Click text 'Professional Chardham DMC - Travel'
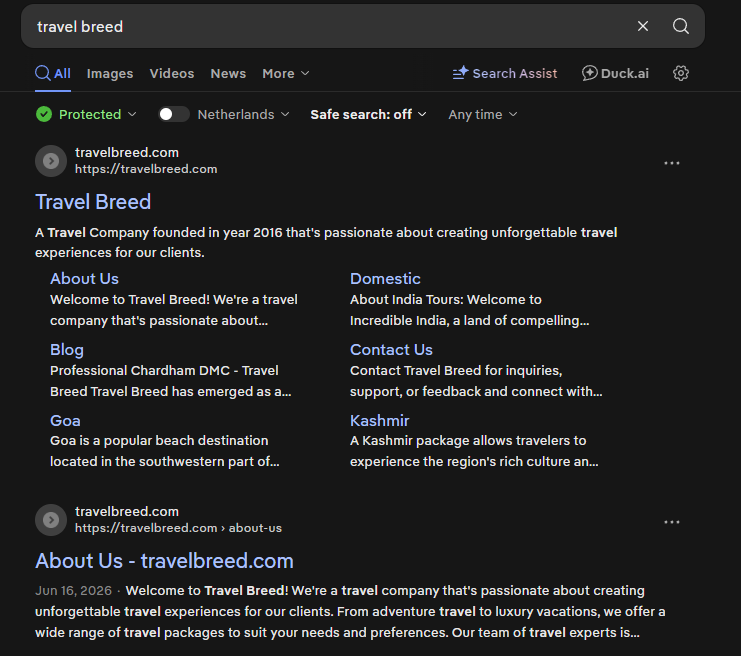 tap(164, 371)
